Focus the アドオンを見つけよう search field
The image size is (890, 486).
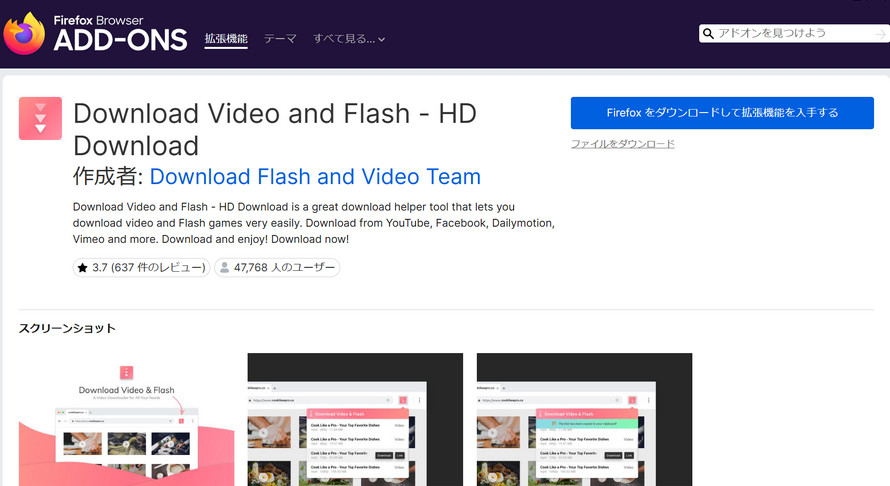(x=793, y=33)
